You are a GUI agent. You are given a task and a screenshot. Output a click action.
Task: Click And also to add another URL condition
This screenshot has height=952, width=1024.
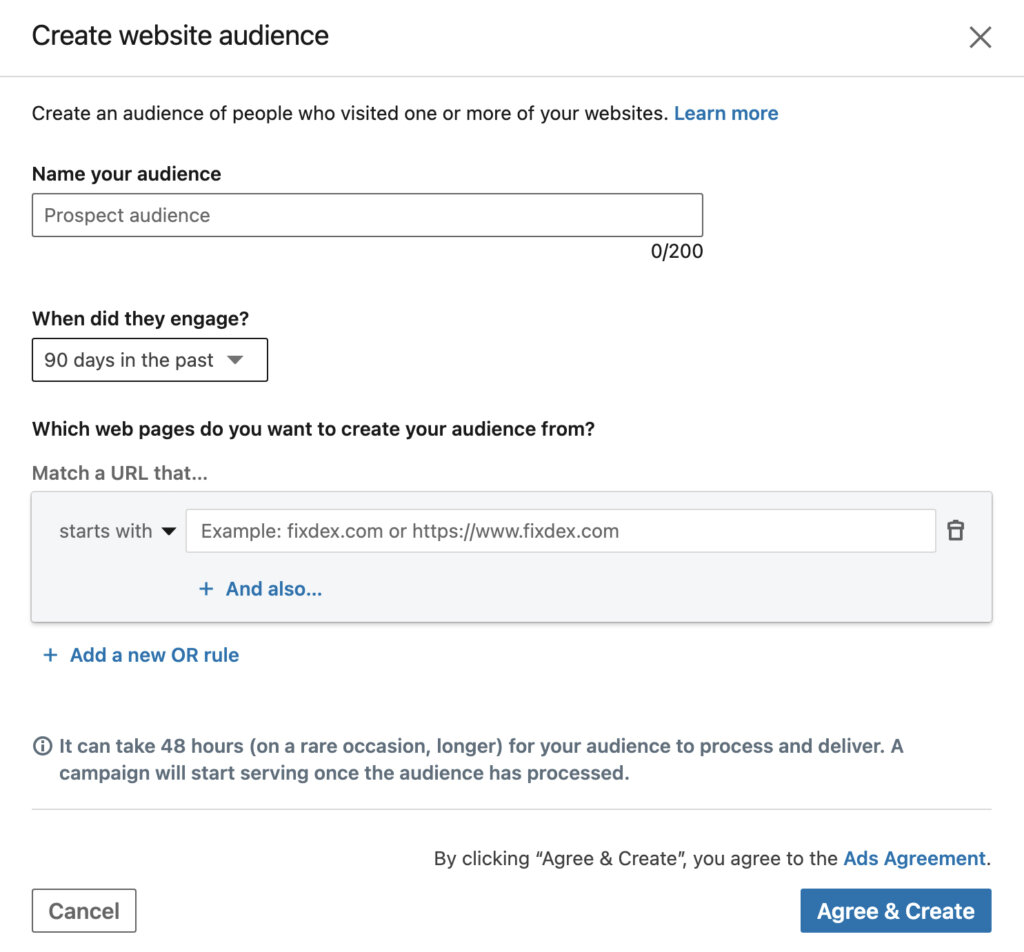(x=273, y=588)
